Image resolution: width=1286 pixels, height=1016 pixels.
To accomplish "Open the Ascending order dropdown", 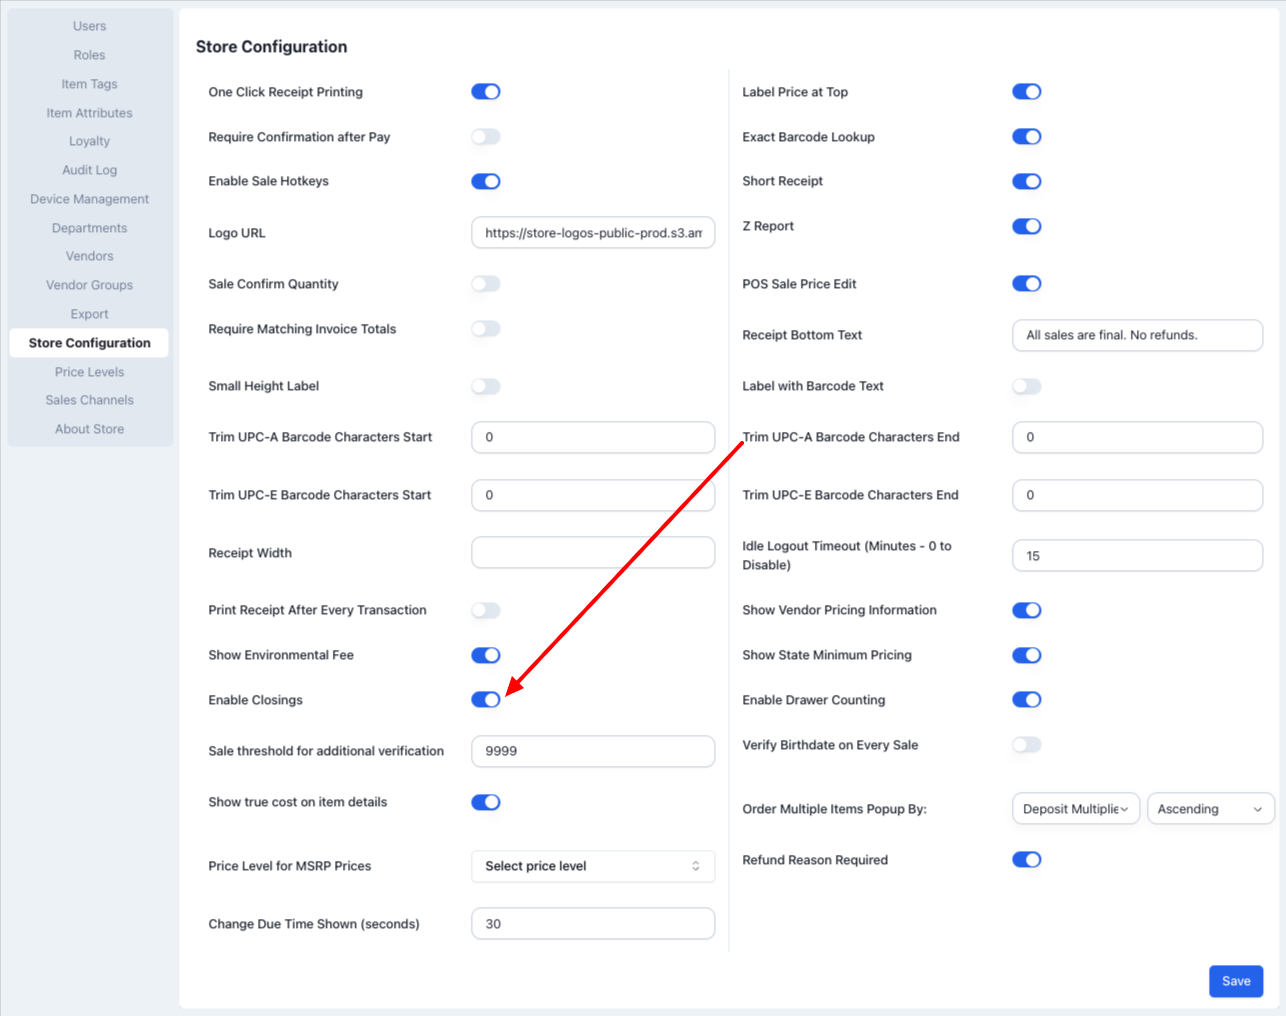I will click(1209, 809).
